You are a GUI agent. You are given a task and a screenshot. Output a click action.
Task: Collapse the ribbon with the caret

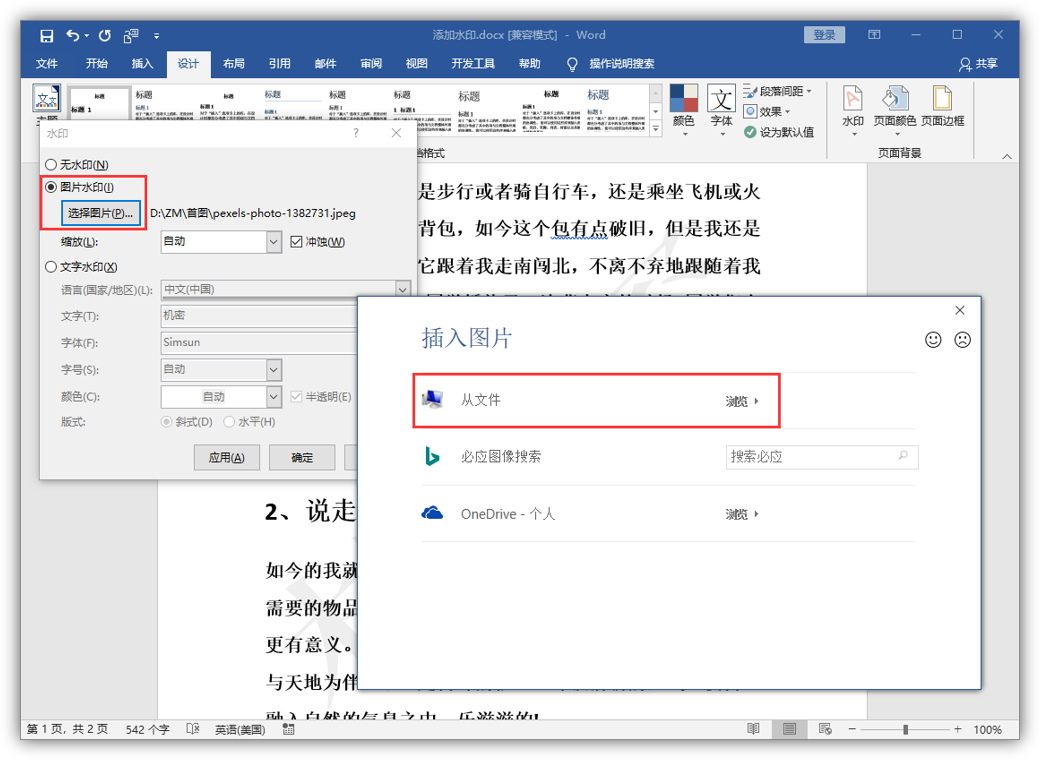[x=1006, y=157]
